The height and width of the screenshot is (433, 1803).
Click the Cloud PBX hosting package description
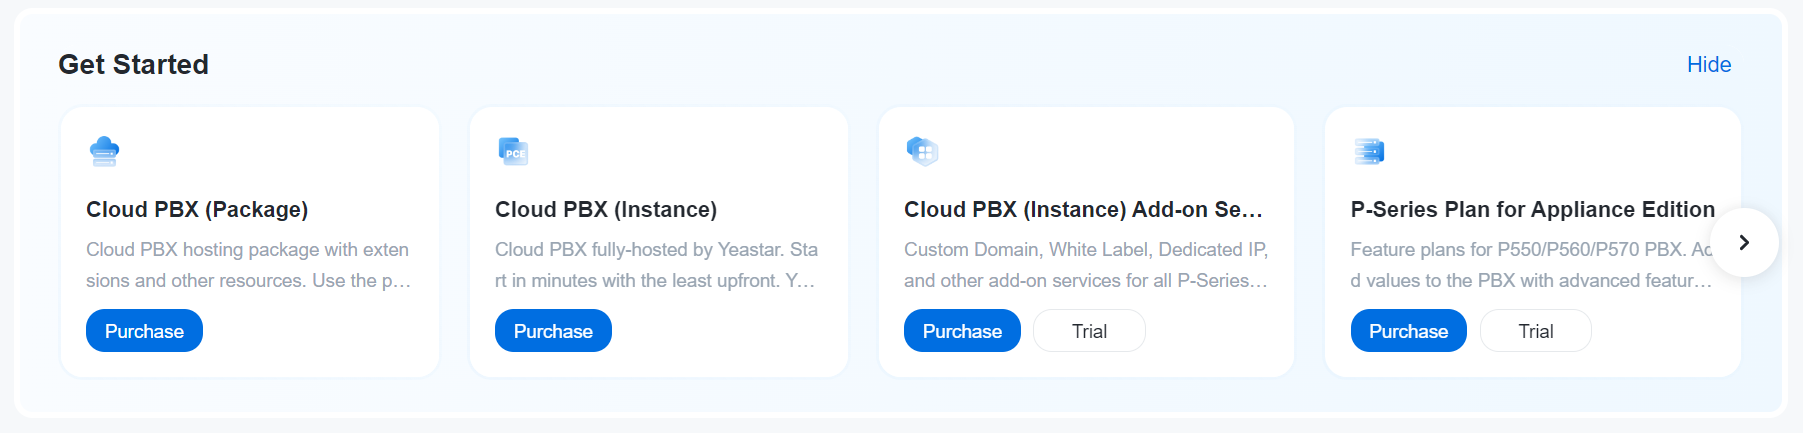point(248,265)
